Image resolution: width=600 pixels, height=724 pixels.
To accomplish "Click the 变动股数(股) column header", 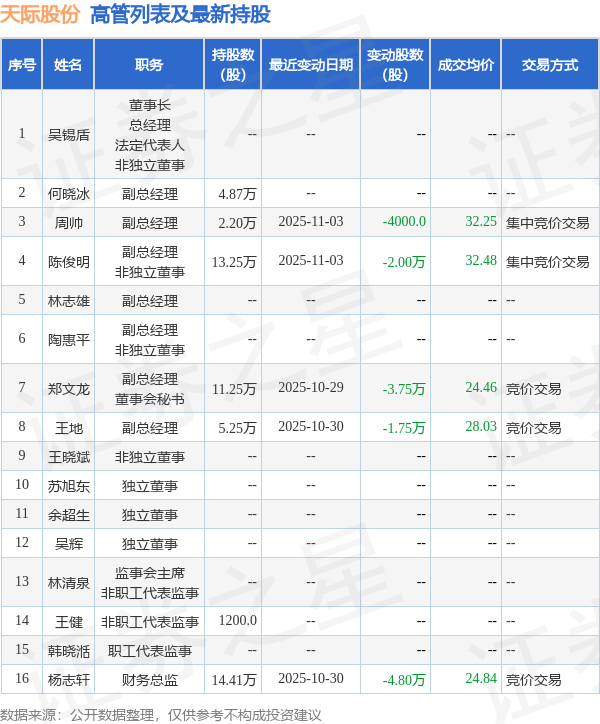I will click(x=395, y=65).
